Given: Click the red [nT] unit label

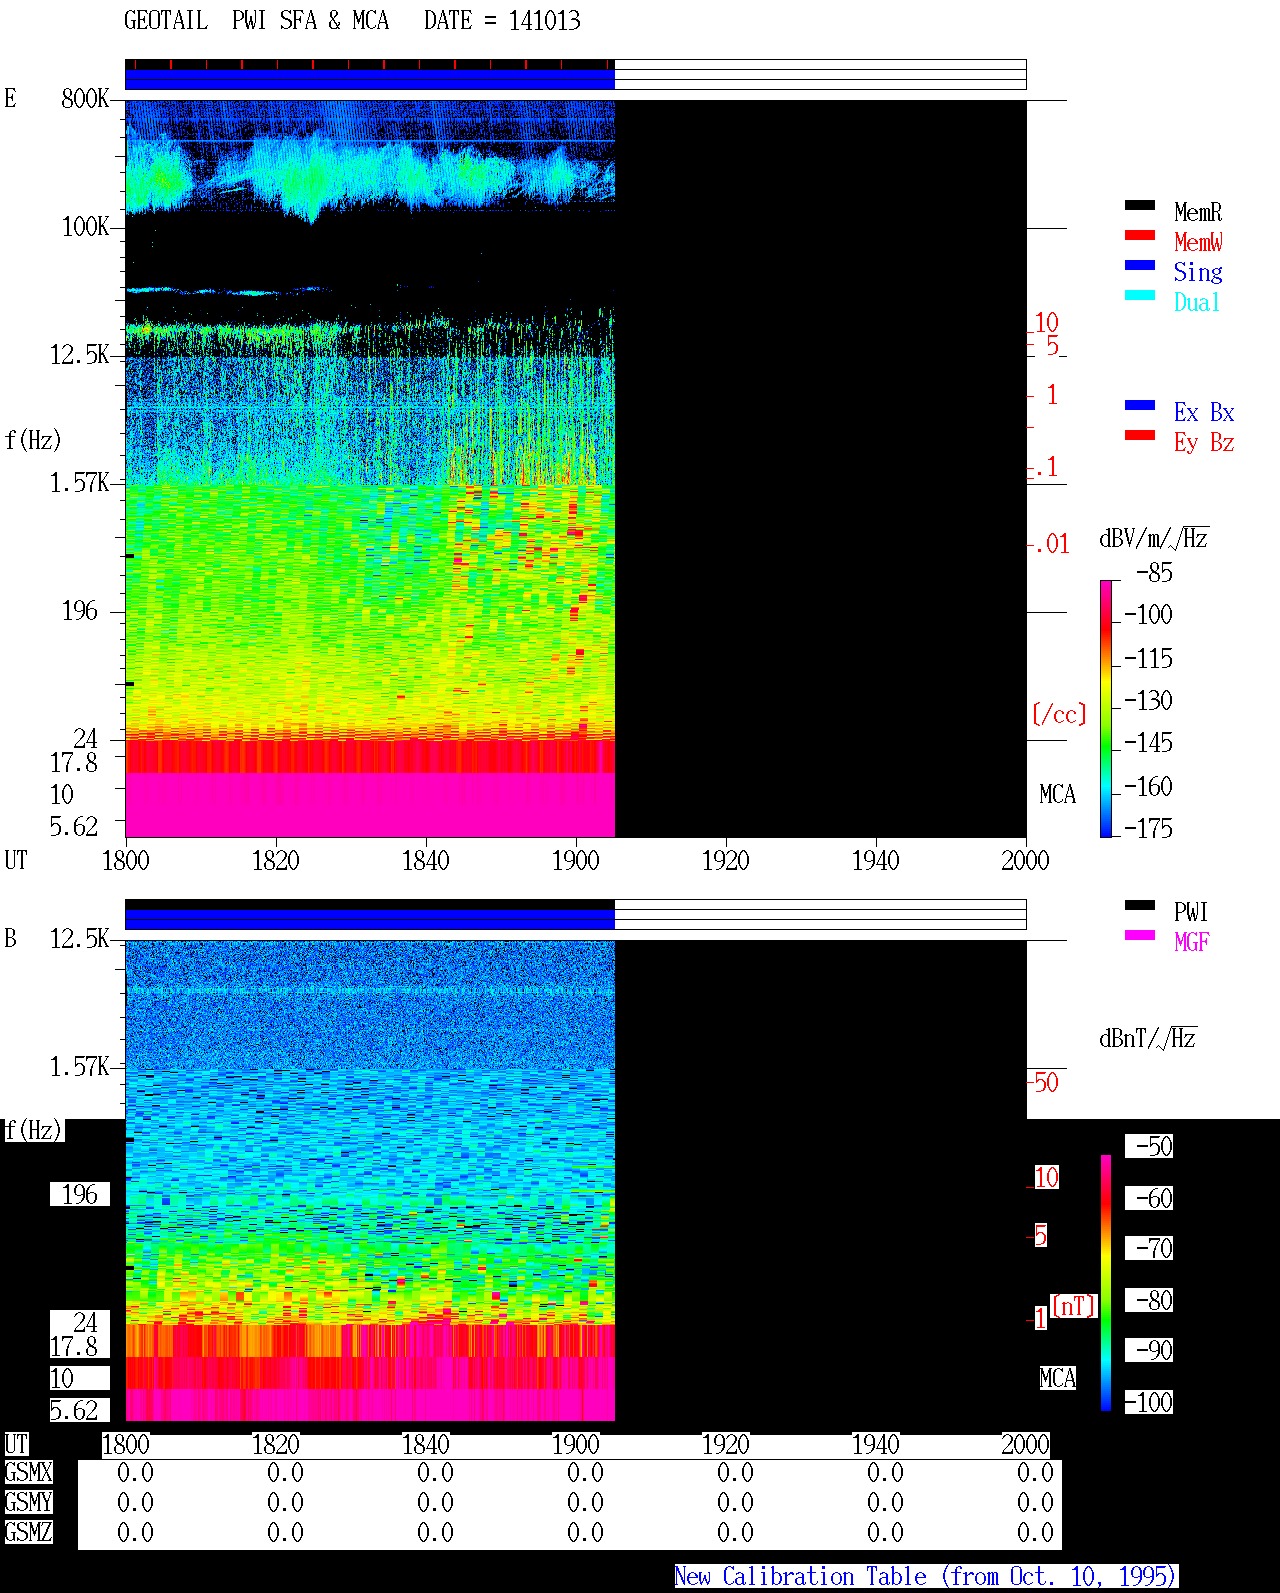Looking at the screenshot, I should (x=1074, y=1306).
